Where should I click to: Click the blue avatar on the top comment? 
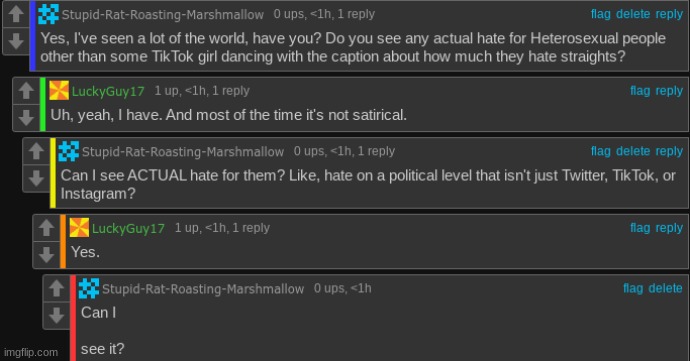point(48,14)
